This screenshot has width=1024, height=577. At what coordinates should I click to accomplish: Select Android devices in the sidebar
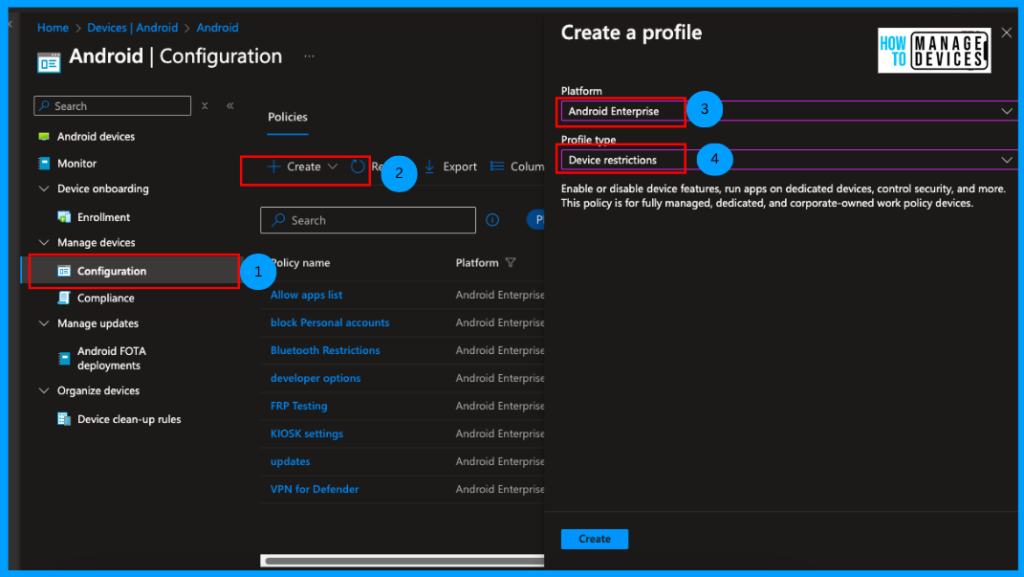coord(95,136)
